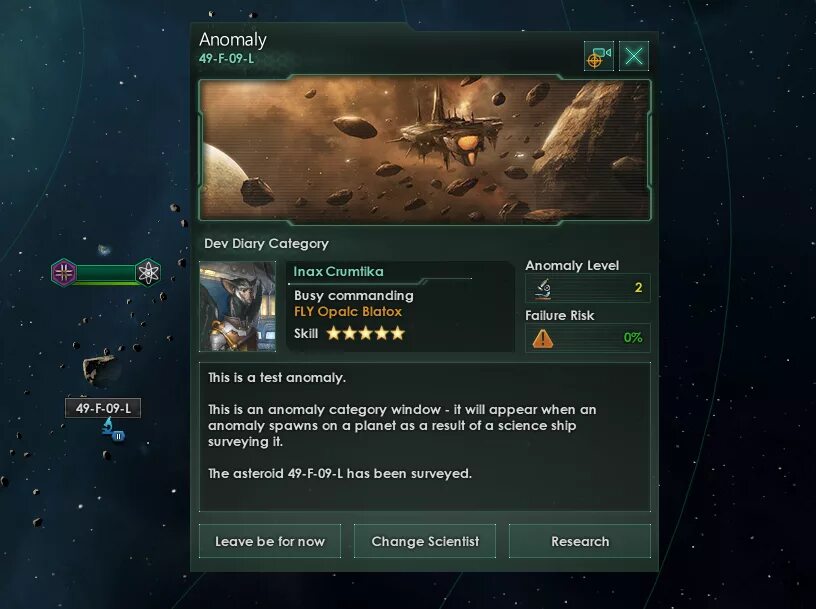Click the small pause badge near the asteroid label
Viewport: 816px width, 609px height.
tap(119, 436)
